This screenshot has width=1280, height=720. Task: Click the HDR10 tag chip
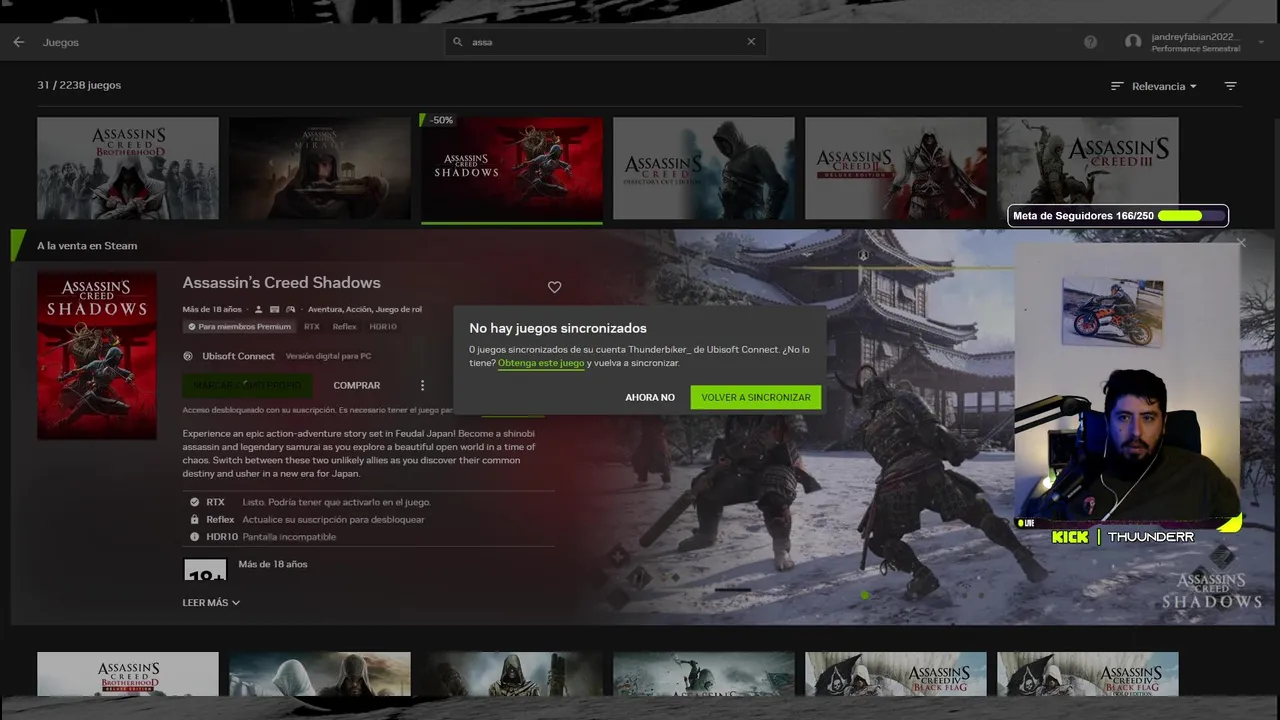pos(383,327)
